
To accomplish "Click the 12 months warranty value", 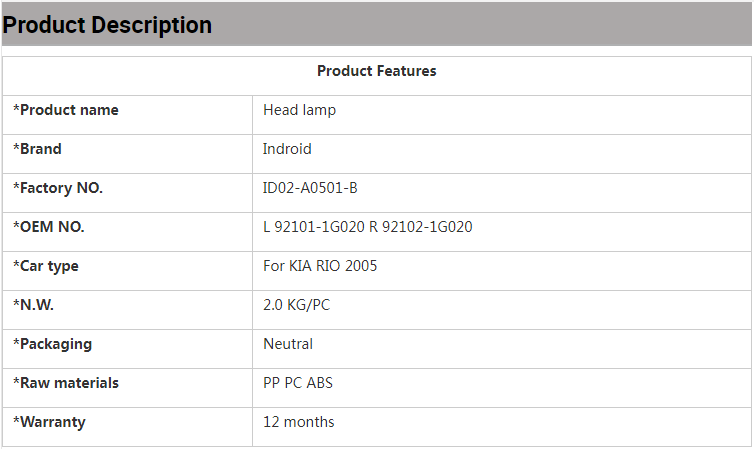I will [298, 422].
